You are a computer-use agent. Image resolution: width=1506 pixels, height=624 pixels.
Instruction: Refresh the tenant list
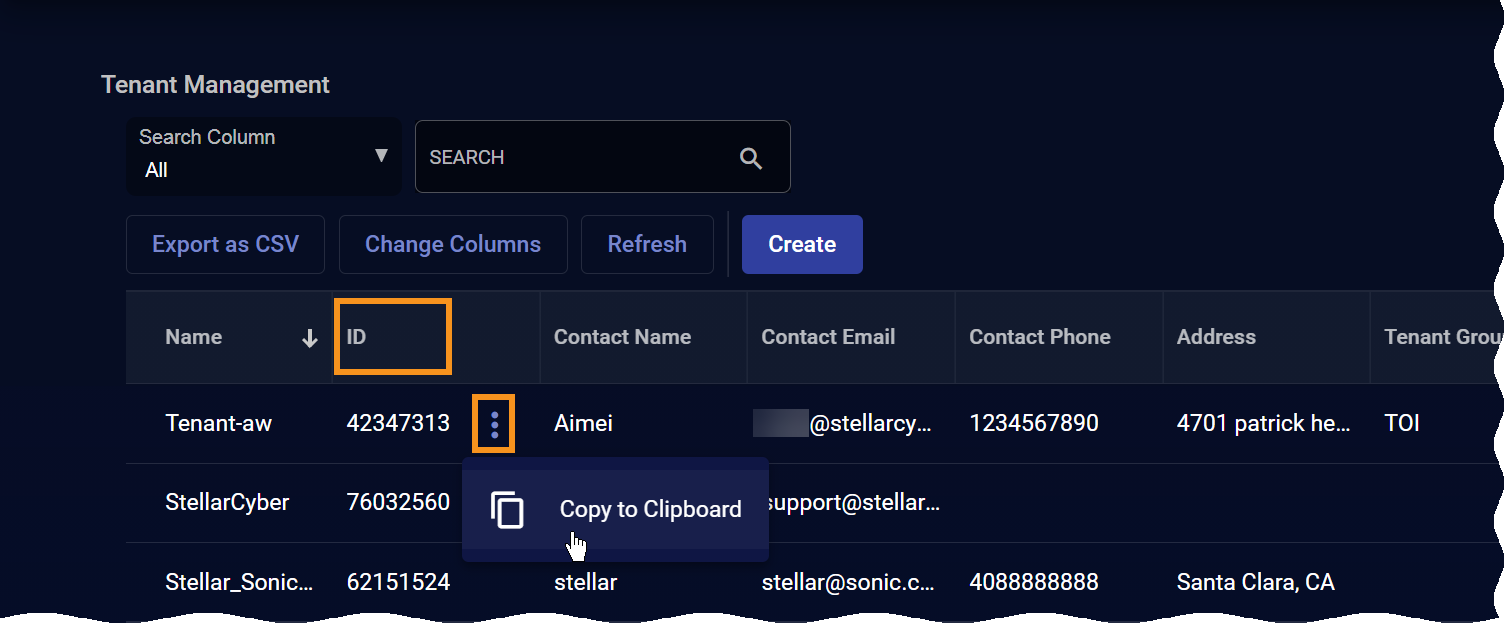[647, 245]
